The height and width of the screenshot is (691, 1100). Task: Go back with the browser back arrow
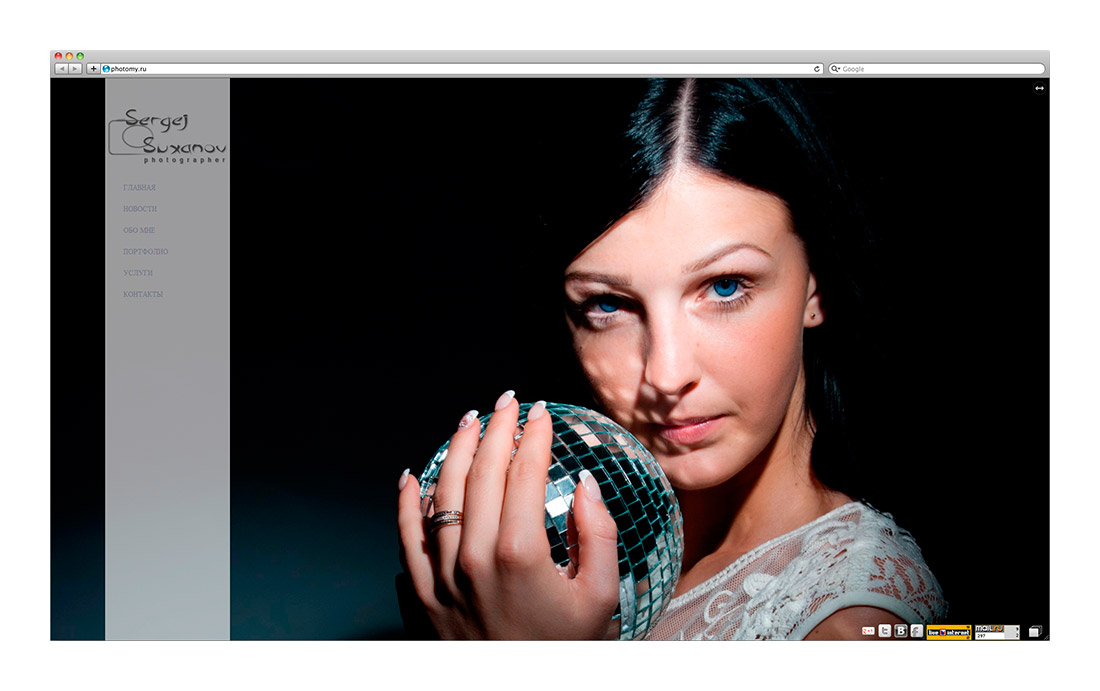(62, 69)
